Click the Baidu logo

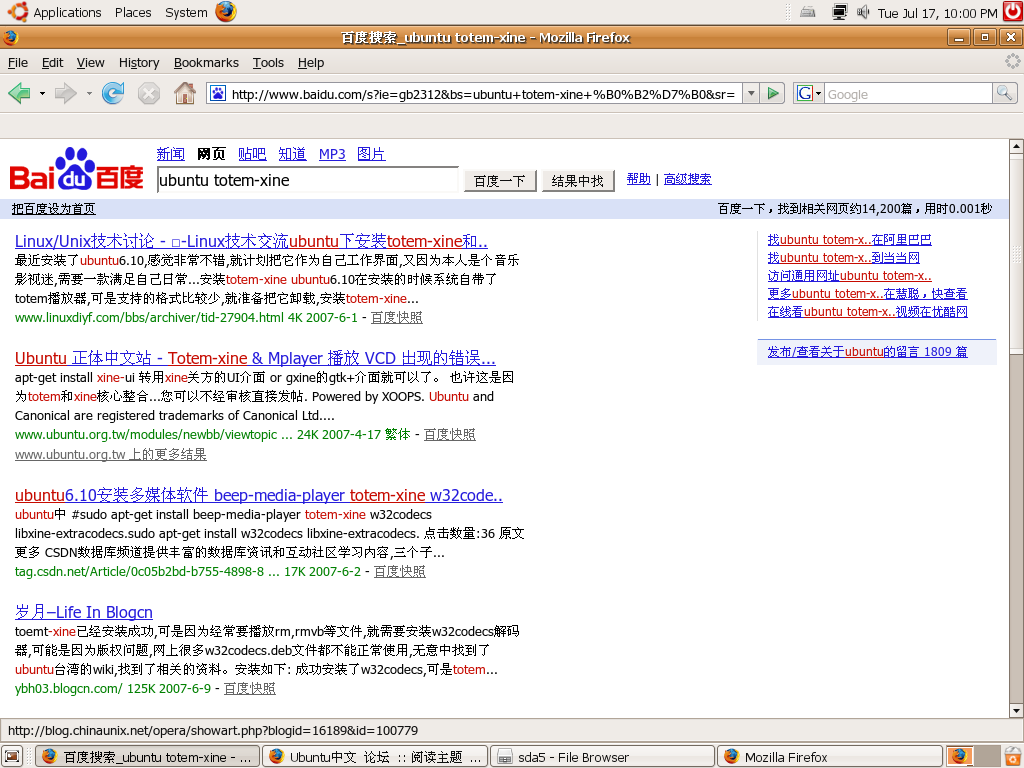pyautogui.click(x=76, y=169)
